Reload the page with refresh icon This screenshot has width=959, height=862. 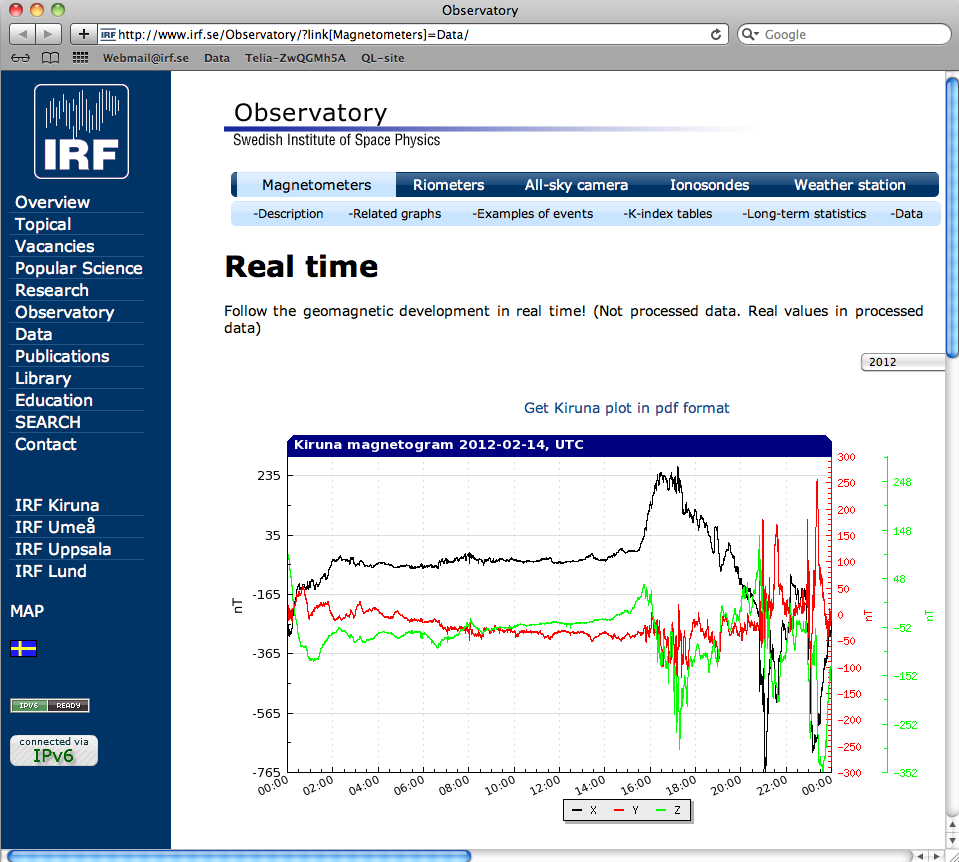click(716, 34)
